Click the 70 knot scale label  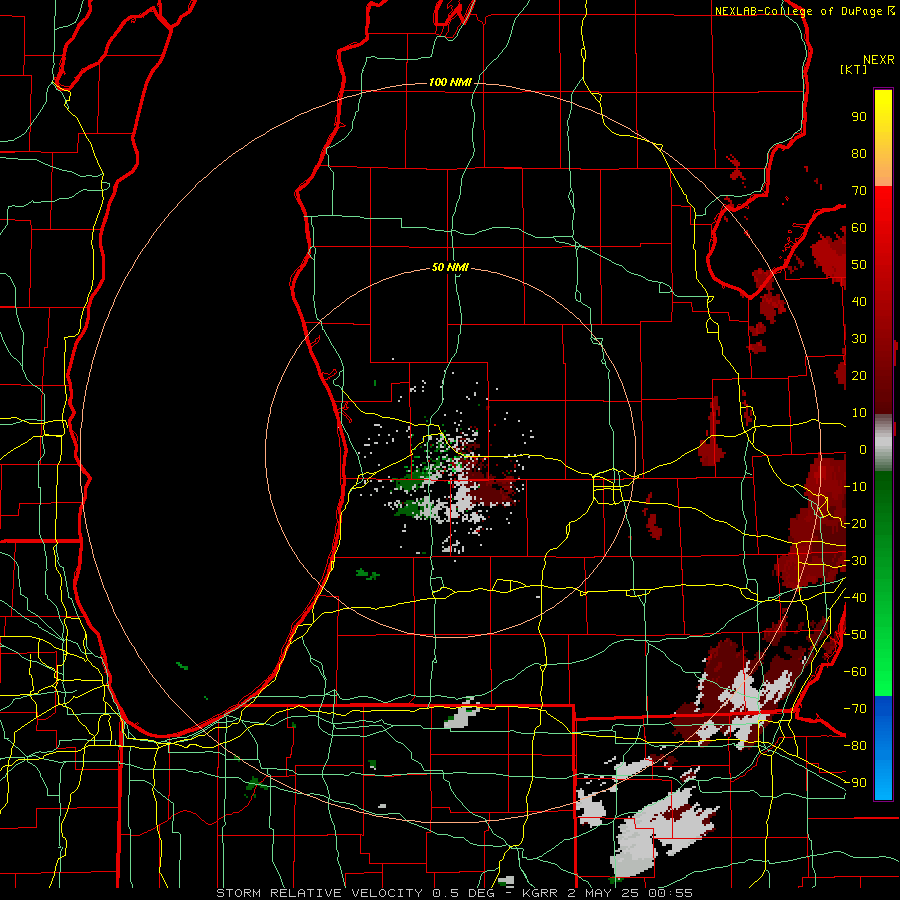point(859,191)
